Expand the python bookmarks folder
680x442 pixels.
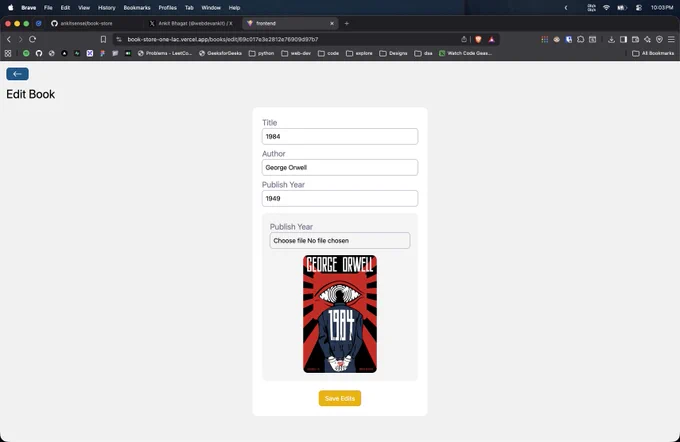coord(262,53)
